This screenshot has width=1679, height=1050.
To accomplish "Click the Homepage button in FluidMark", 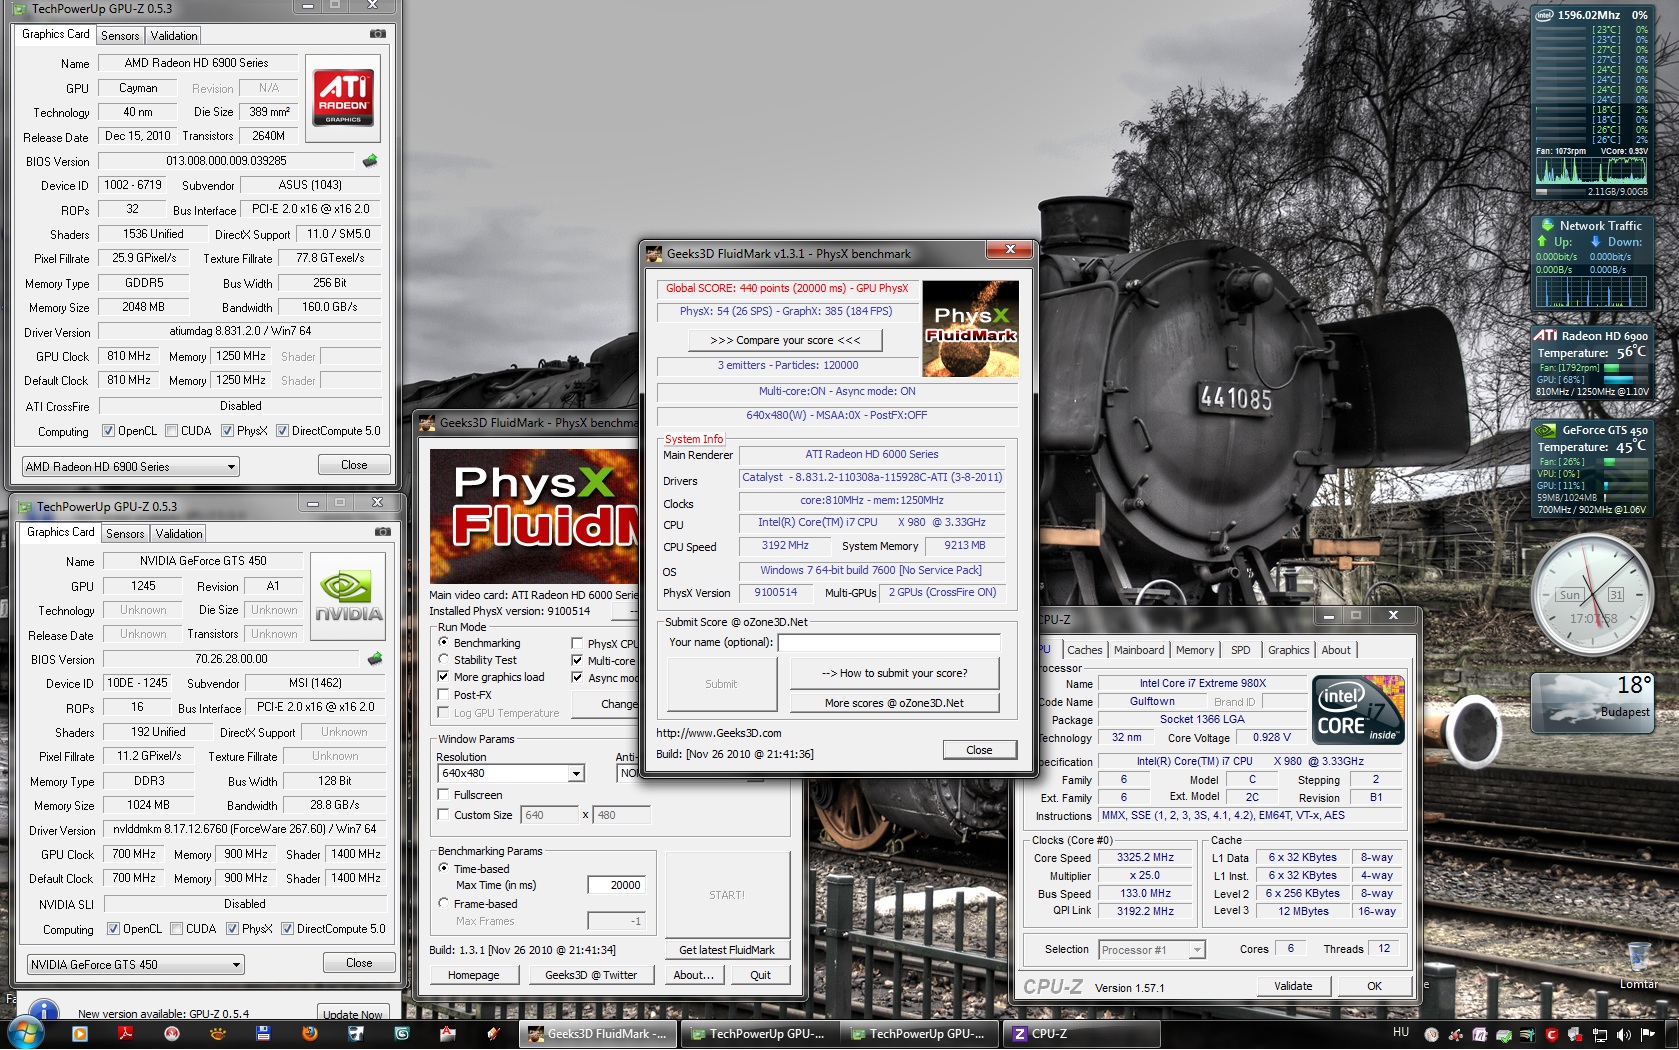I will 473,975.
